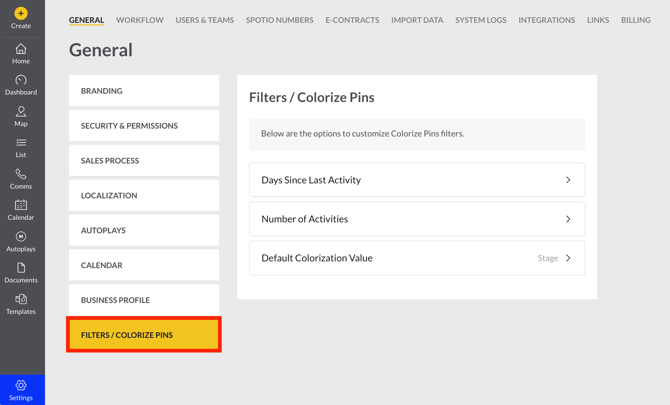Select the General tab
This screenshot has height=405, width=670.
click(x=86, y=20)
